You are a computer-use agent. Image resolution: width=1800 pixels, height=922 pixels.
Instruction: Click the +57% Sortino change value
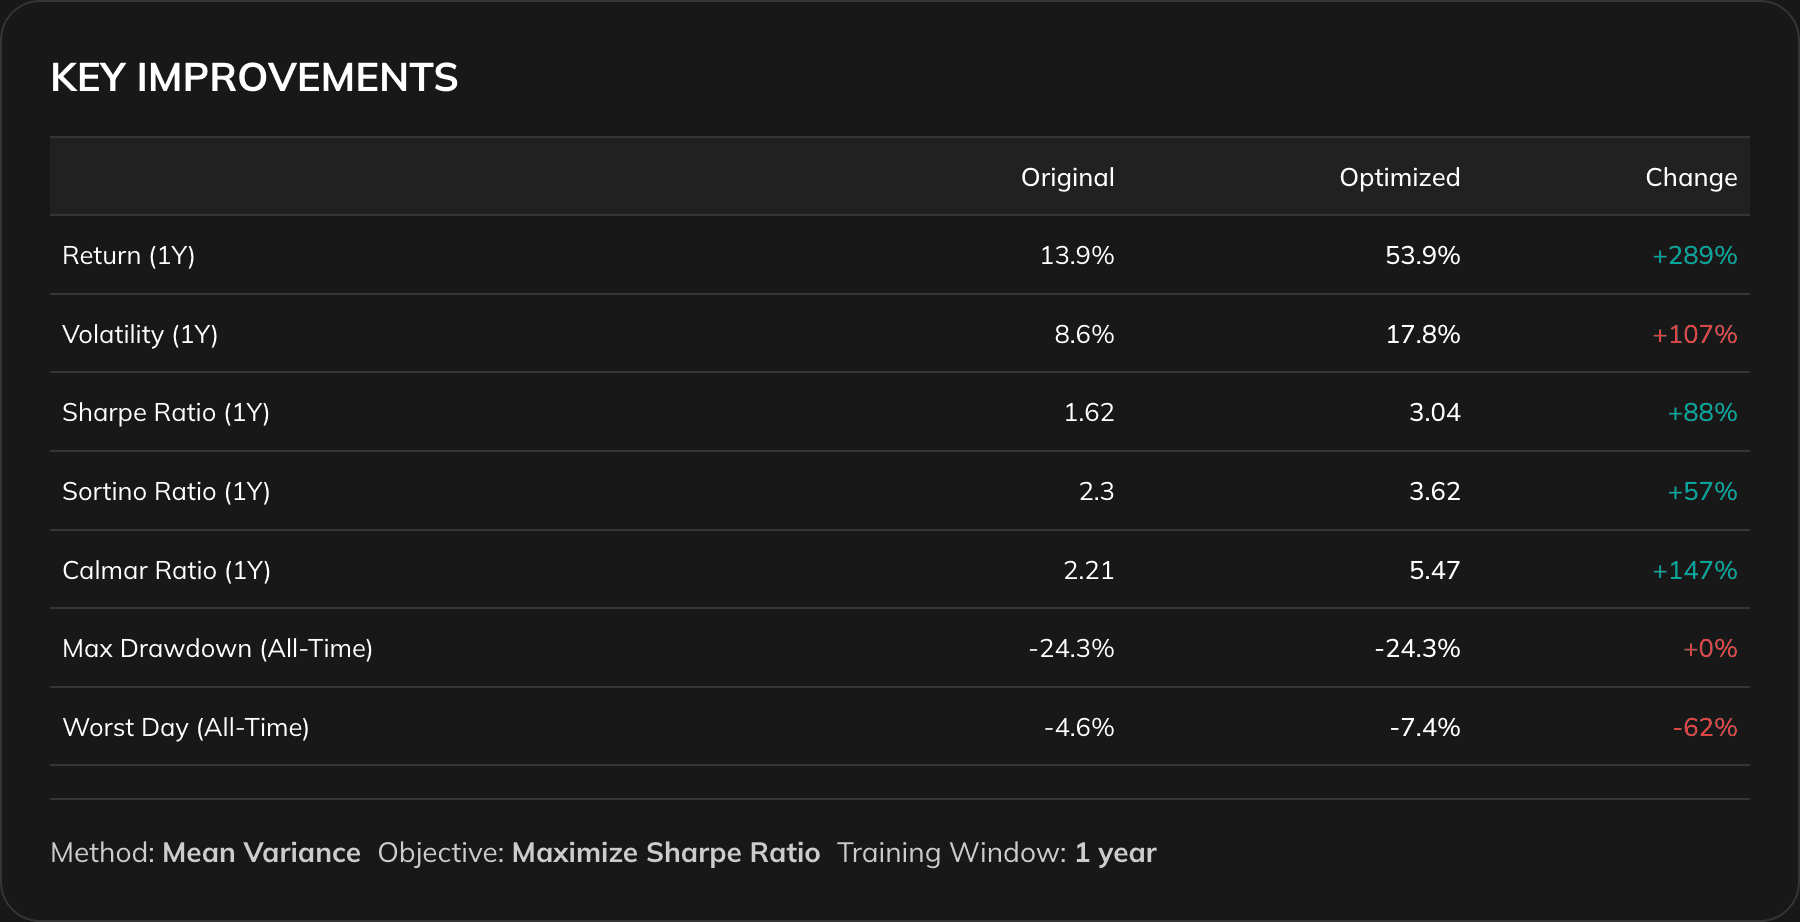click(1702, 492)
